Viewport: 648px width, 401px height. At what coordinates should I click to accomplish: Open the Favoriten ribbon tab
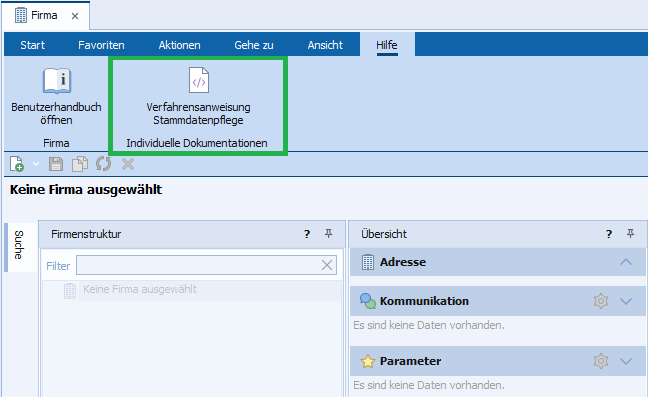101,45
